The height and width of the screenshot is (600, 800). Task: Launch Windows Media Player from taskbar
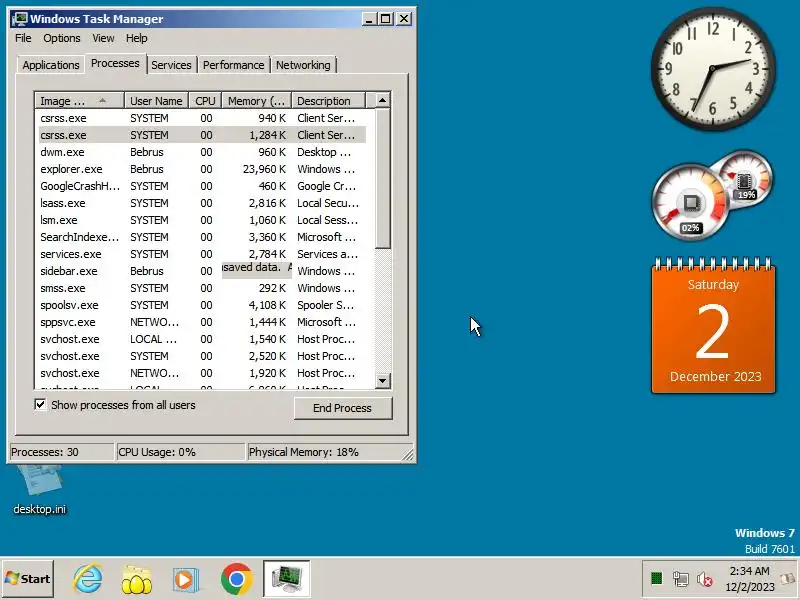pyautogui.click(x=185, y=580)
